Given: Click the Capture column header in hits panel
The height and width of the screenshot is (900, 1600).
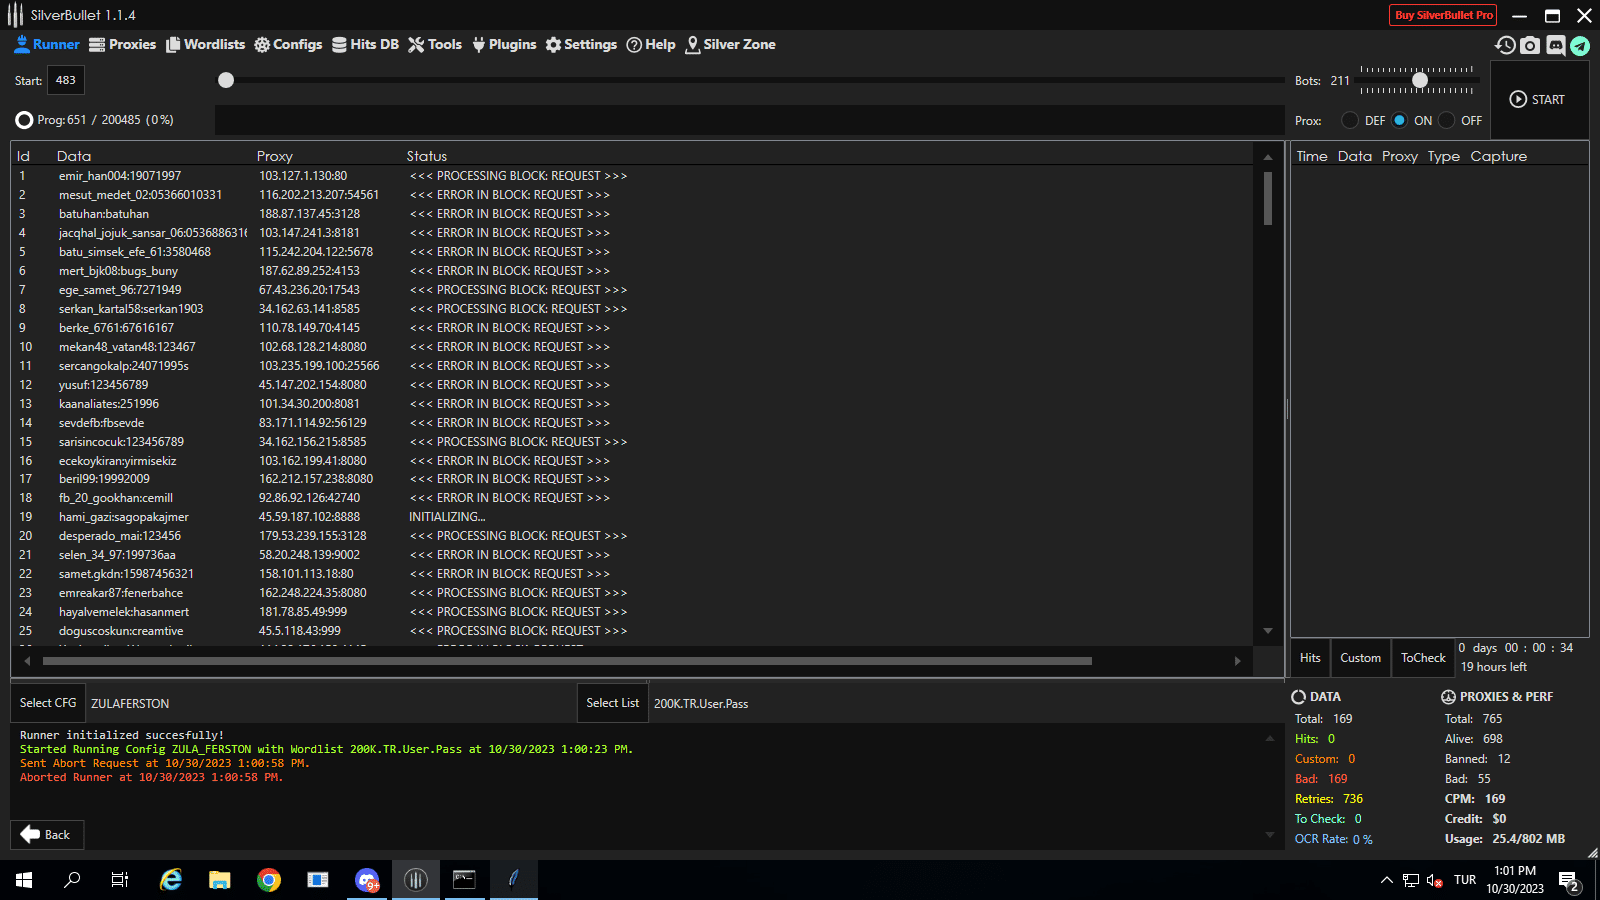Looking at the screenshot, I should click(1498, 156).
